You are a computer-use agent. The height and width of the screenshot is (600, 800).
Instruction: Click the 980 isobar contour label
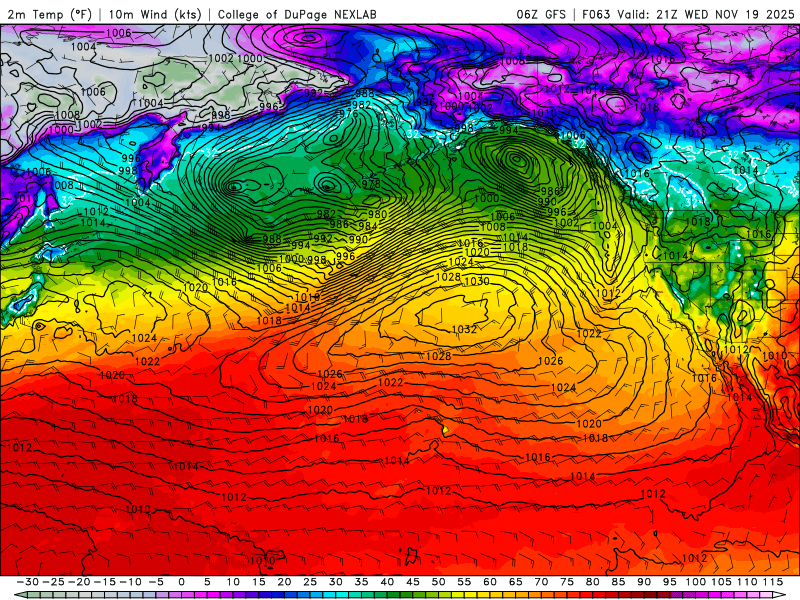click(377, 214)
